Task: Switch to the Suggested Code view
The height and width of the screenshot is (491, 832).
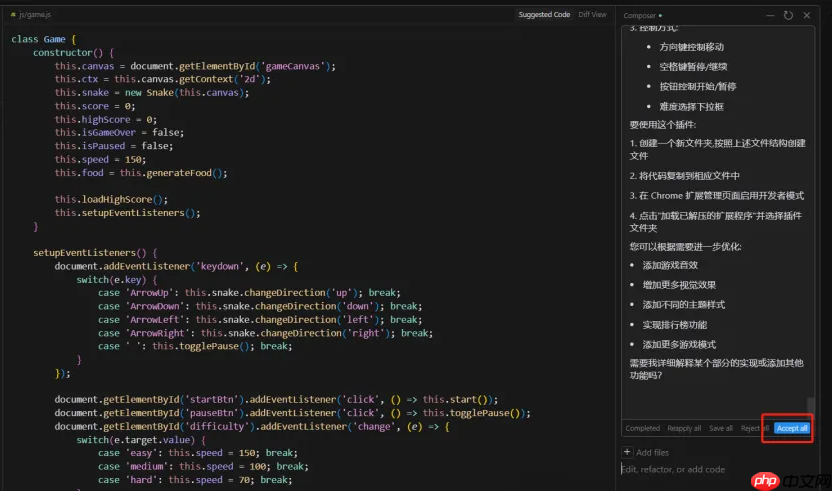Action: (x=544, y=15)
